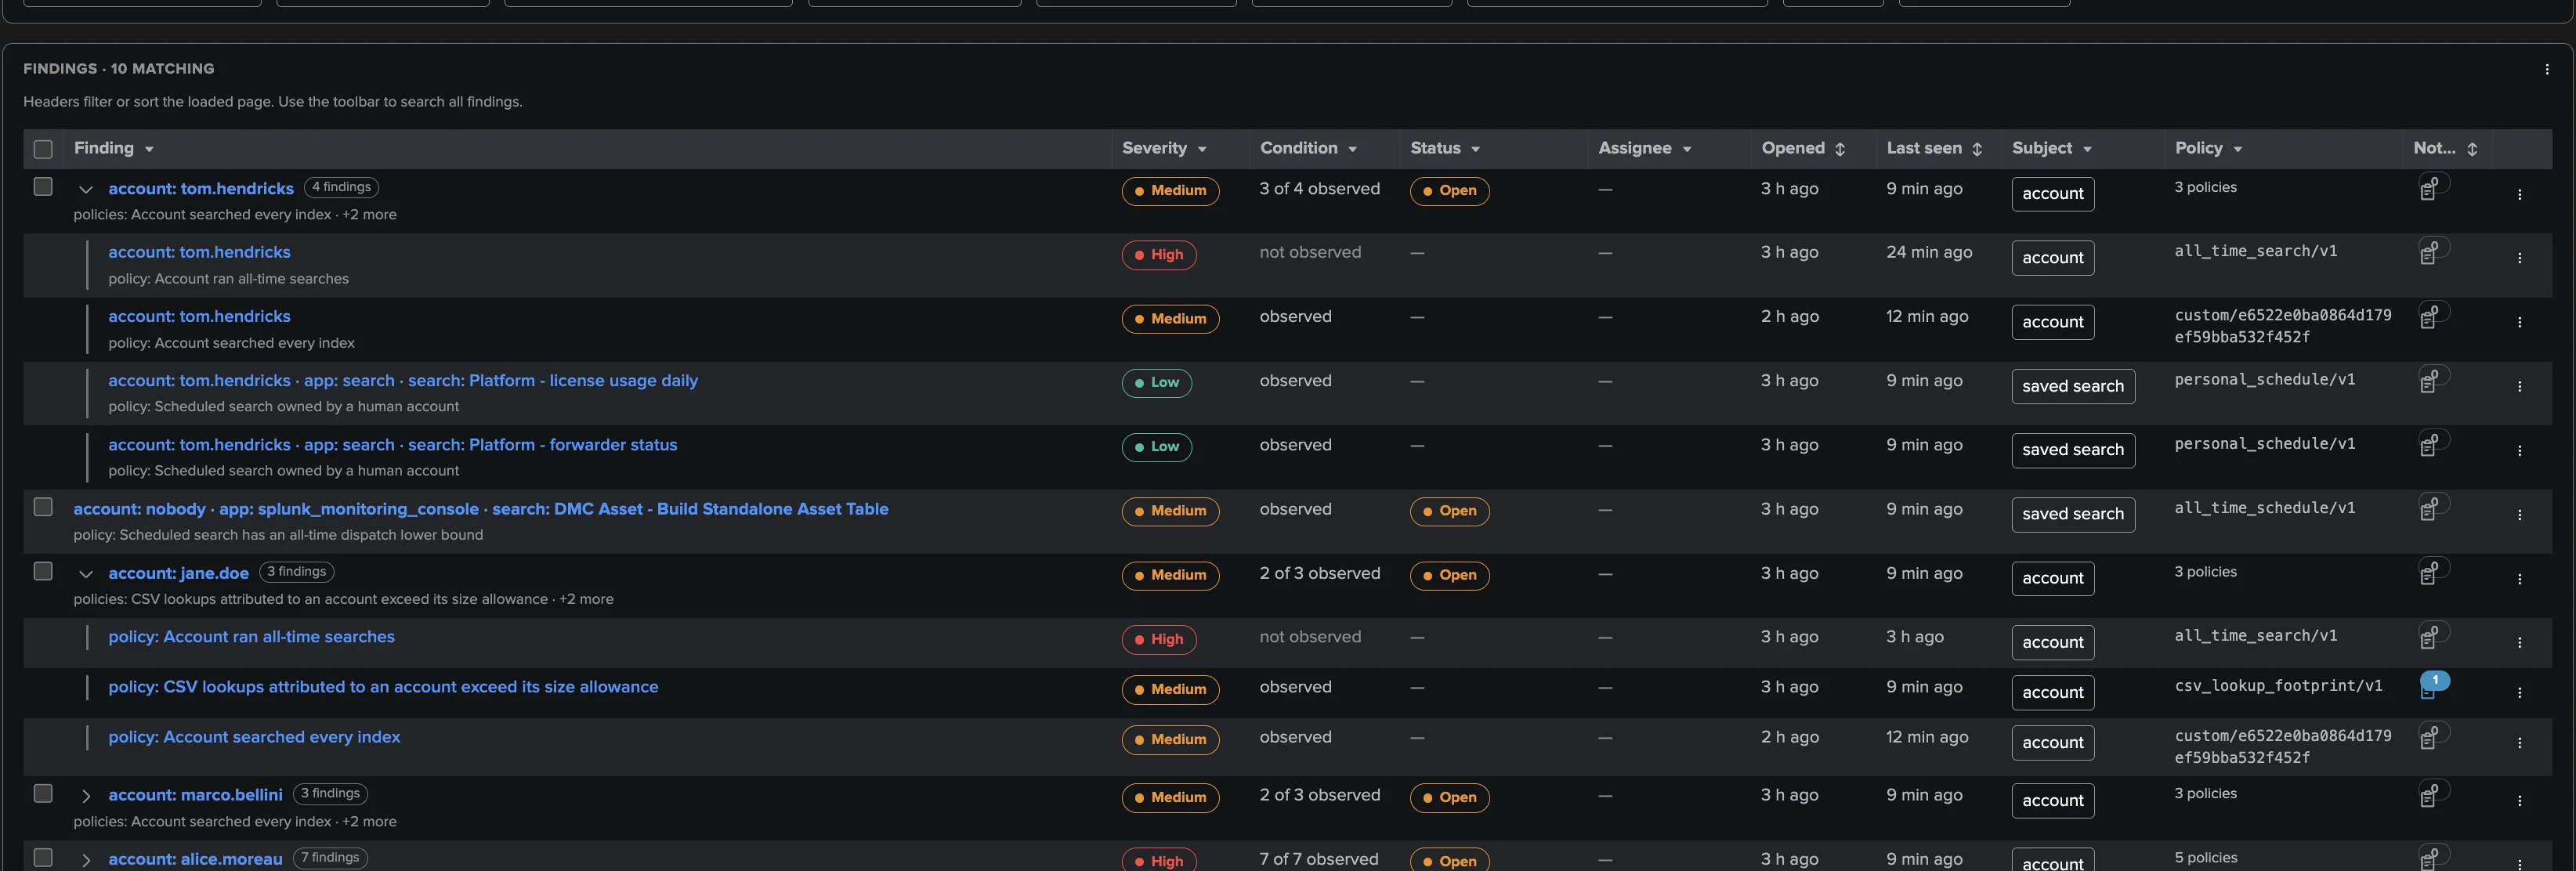Open the Findings panel kebab menu
Viewport: 2576px width, 871px height.
[2546, 69]
